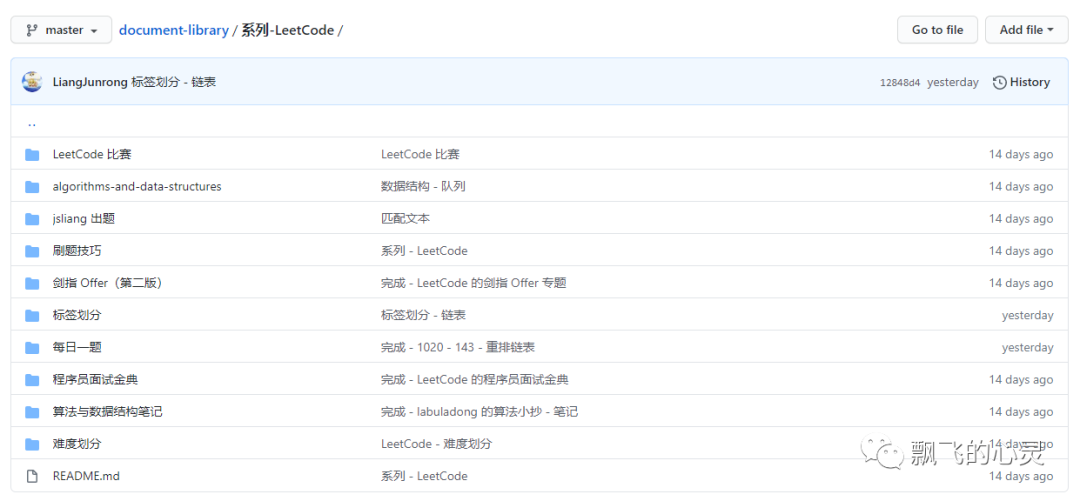Open the 剑指 Offer（第二版）folder
1080x501 pixels.
(108, 283)
